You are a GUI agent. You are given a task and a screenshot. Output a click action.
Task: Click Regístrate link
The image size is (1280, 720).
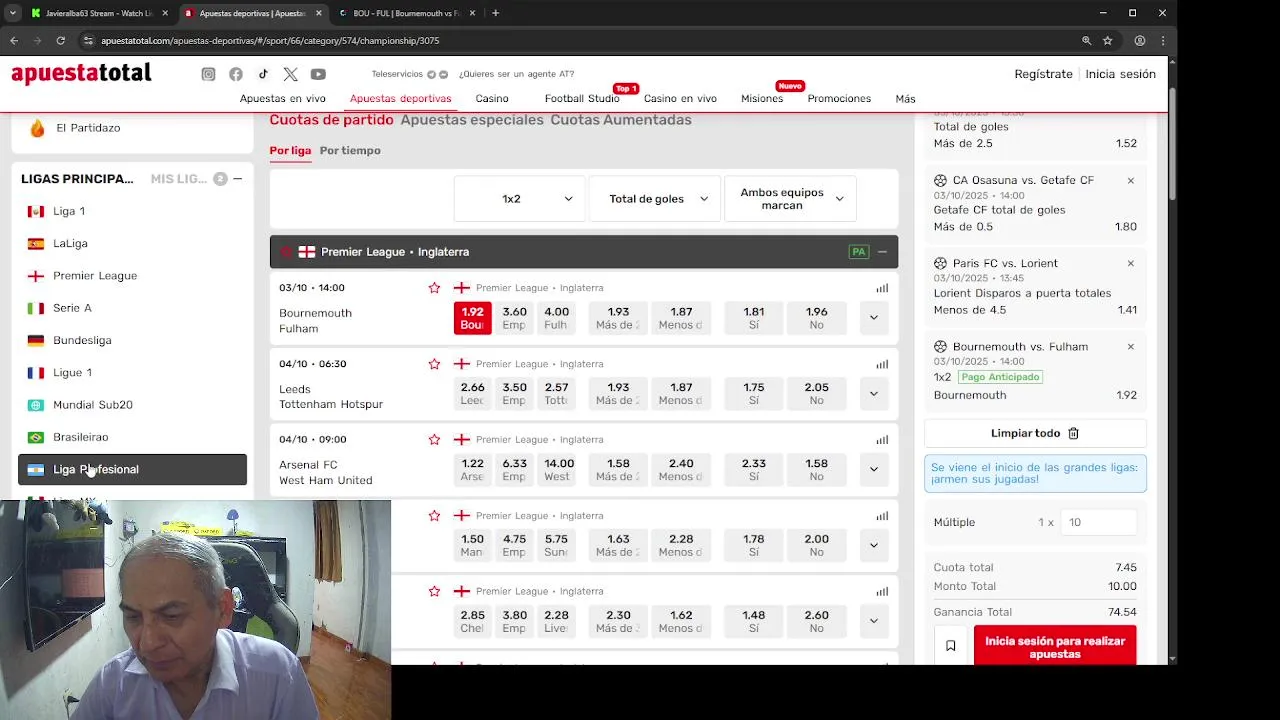point(1043,74)
